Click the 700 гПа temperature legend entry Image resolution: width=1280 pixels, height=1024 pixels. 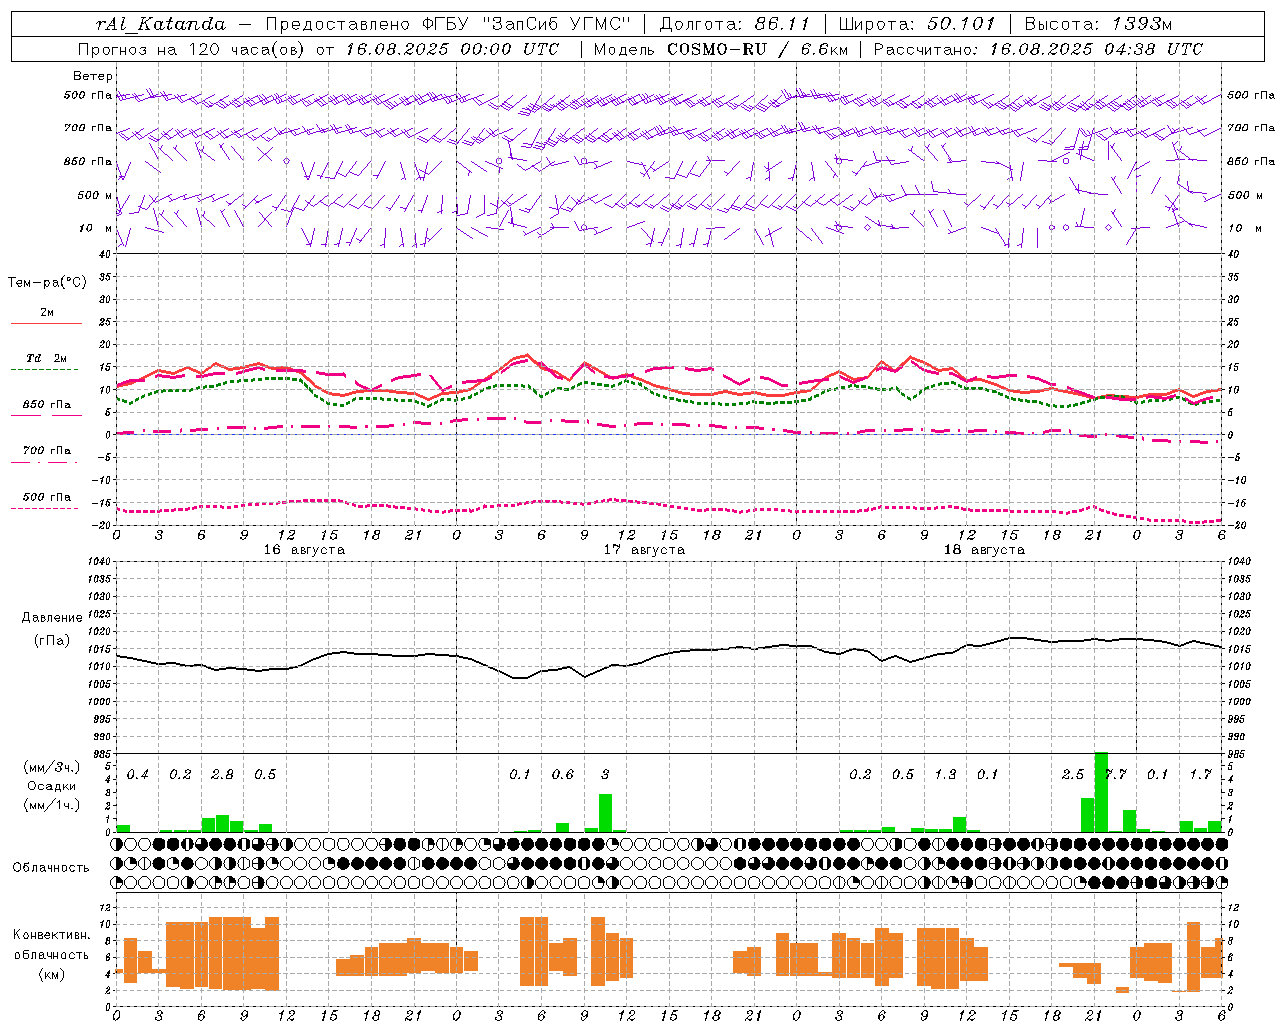click(46, 451)
